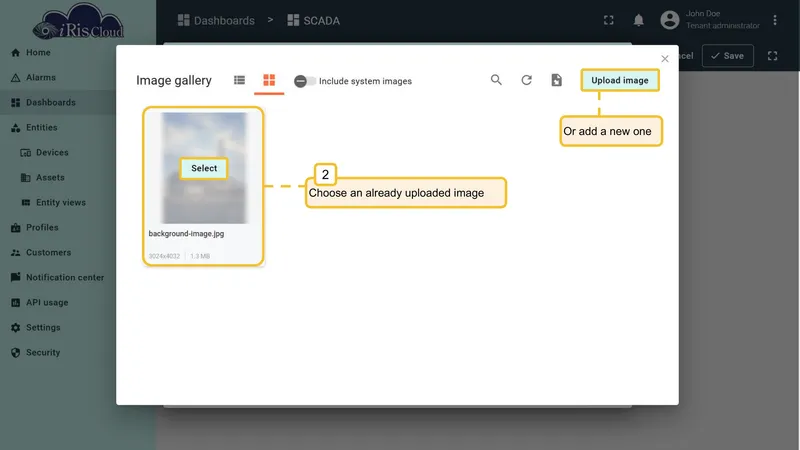Click the import image file icon

556,80
